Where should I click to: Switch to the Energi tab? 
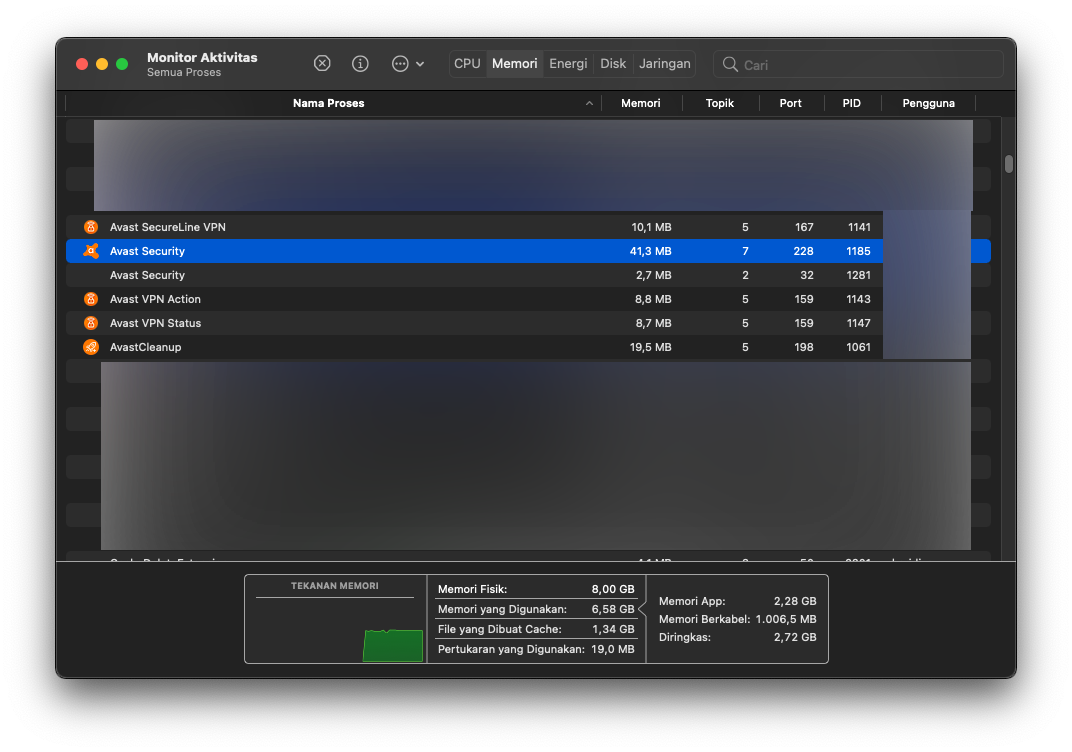coord(568,63)
